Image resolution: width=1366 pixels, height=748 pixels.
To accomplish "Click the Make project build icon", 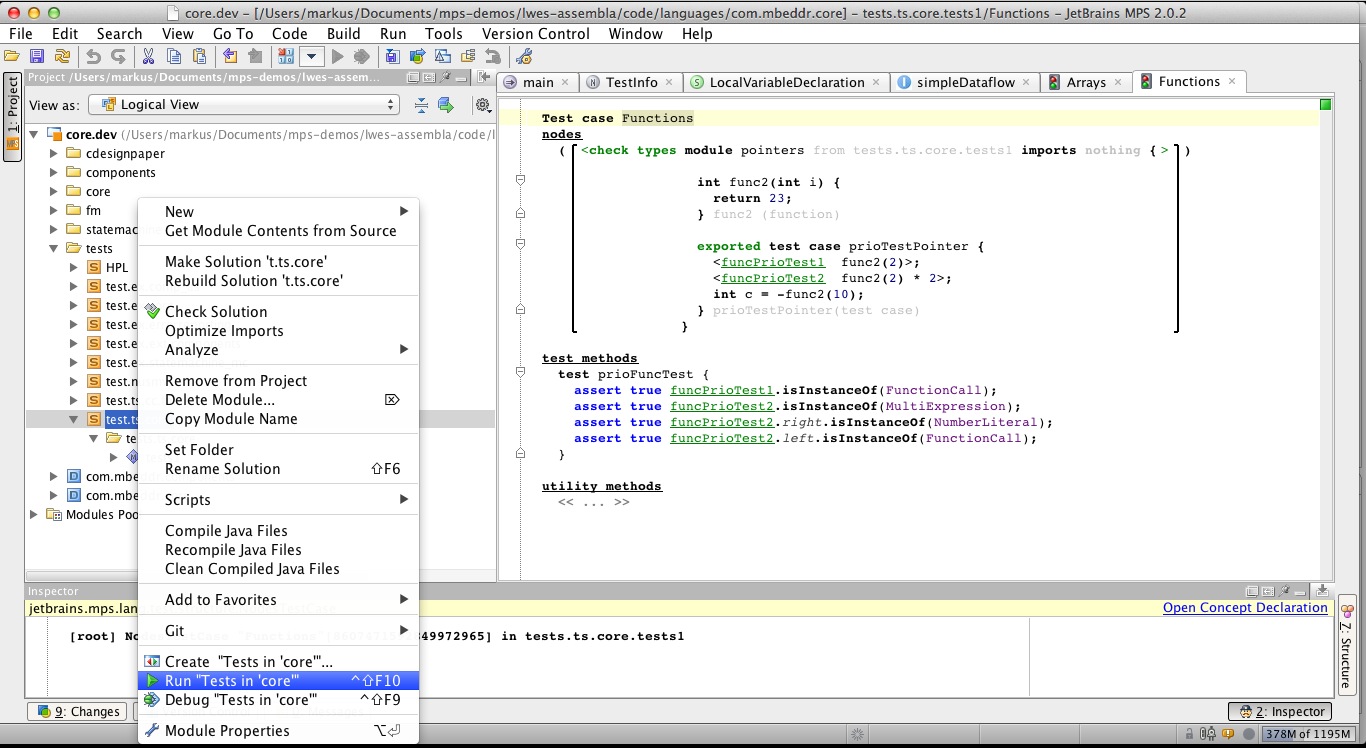I will [x=285, y=57].
